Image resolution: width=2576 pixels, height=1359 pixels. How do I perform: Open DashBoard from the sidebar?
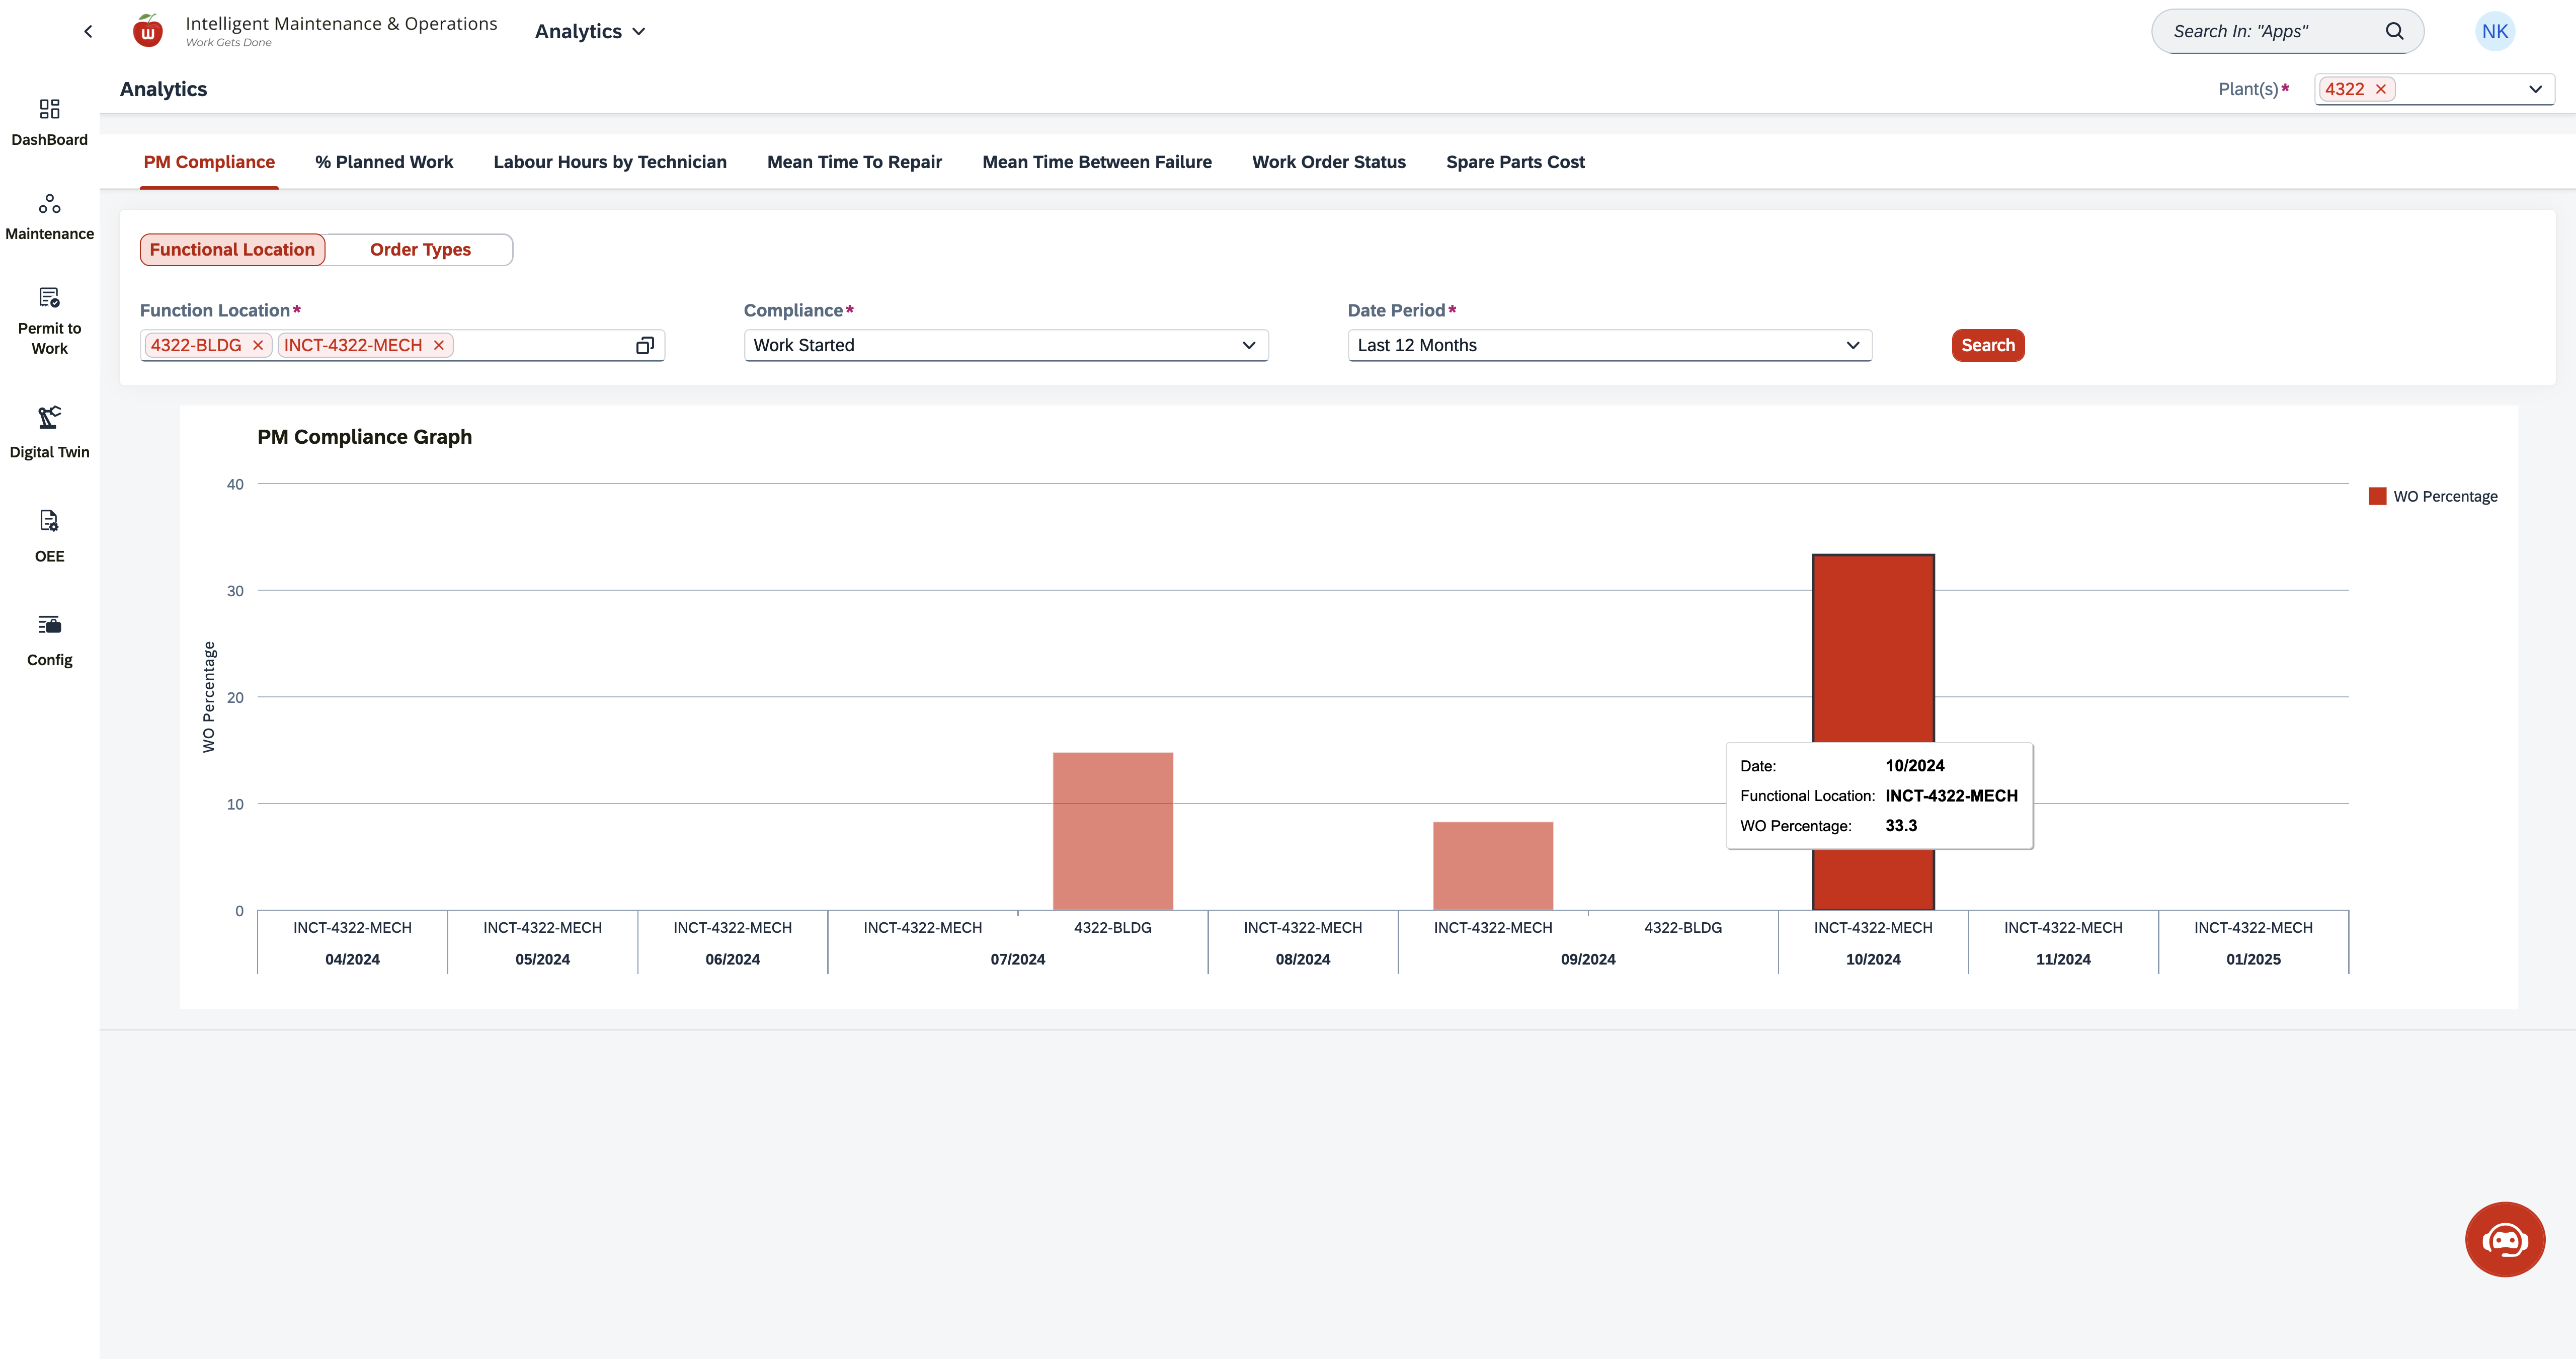pyautogui.click(x=49, y=122)
